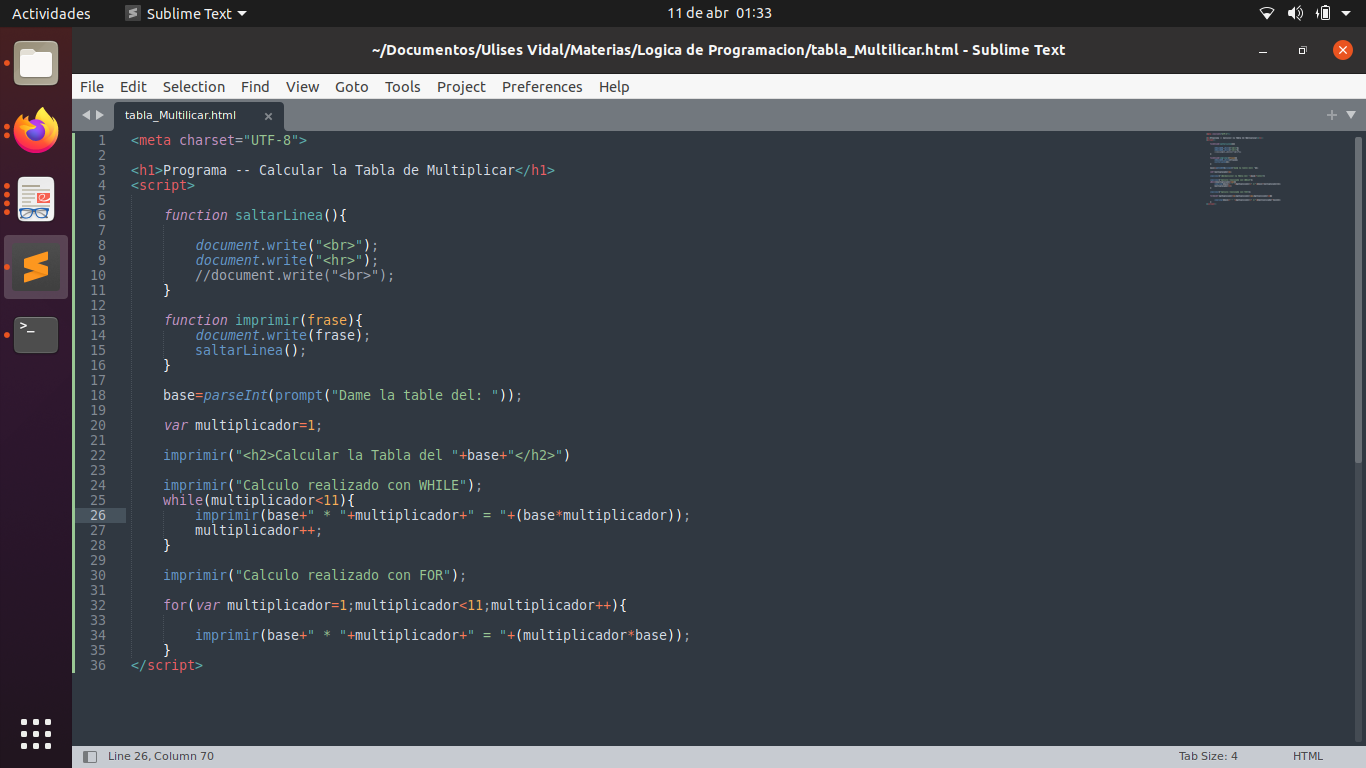
Task: Open the Sublime Text app menu in the top bar
Action: coord(185,13)
